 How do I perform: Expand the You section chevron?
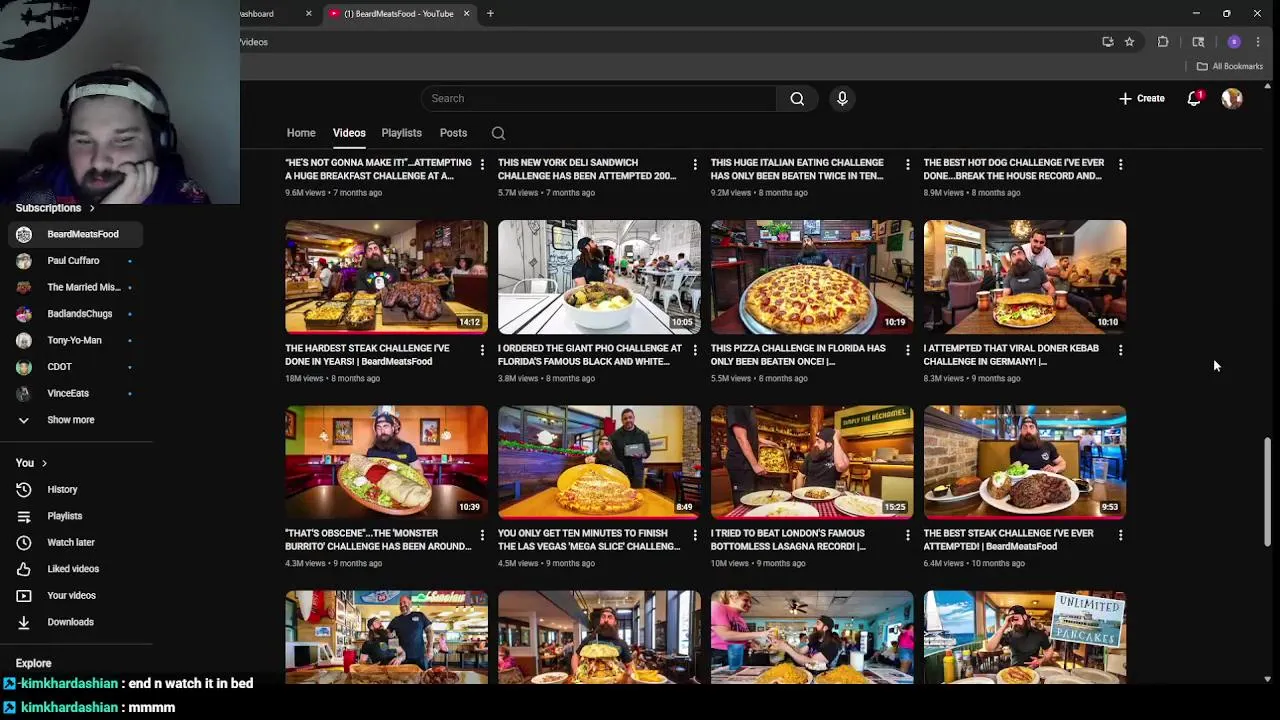44,463
